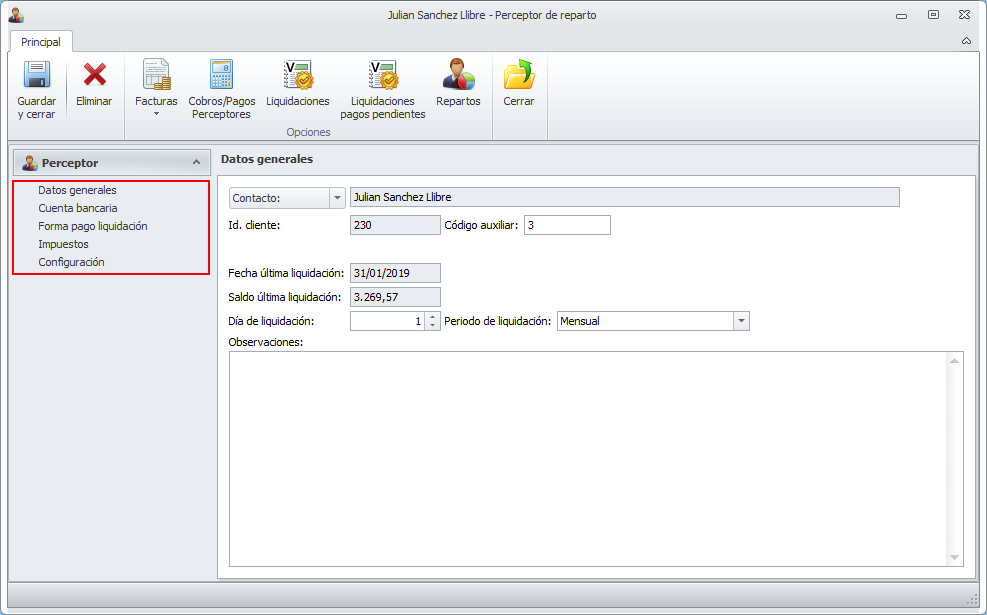Select Cuenta bancaria in the sidebar
Viewport: 987px width, 615px height.
tap(78, 208)
